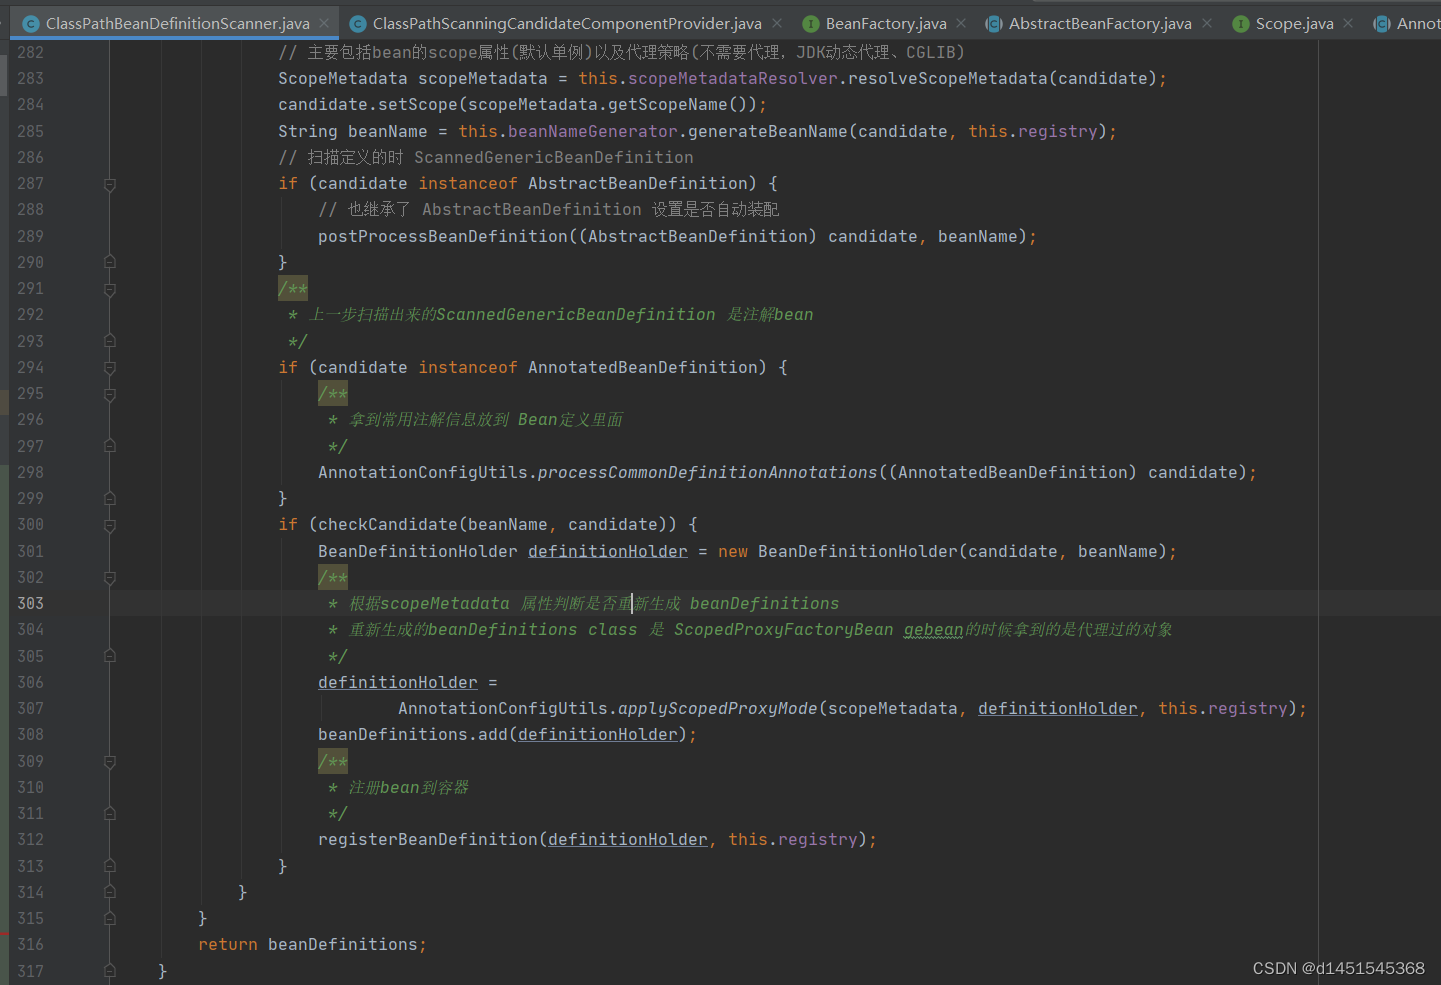Viewport: 1441px width, 985px height.
Task: Click line number 316 in gutter
Action: pyautogui.click(x=31, y=944)
